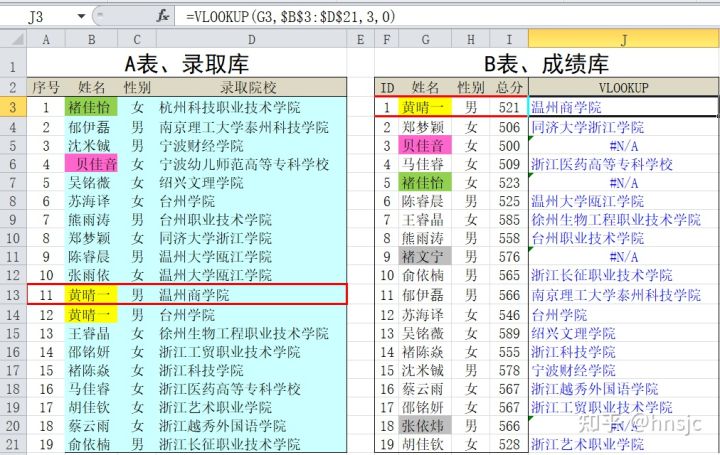Select column D header
The height and width of the screenshot is (455, 720).
point(252,39)
